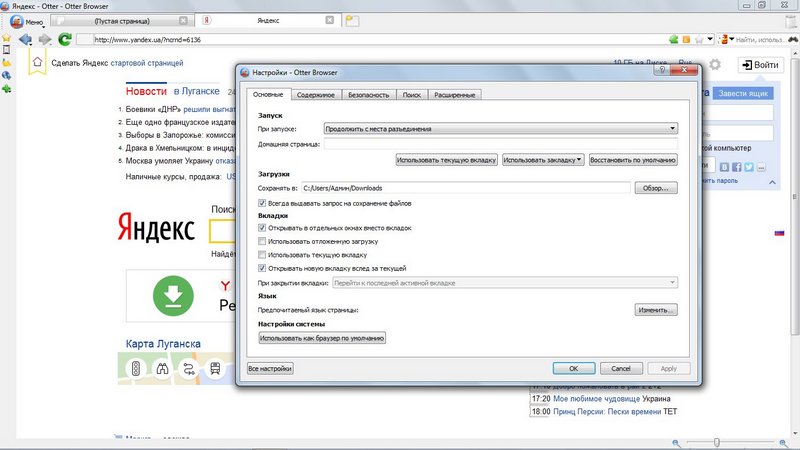Click the browser address bar URL

tap(372, 39)
